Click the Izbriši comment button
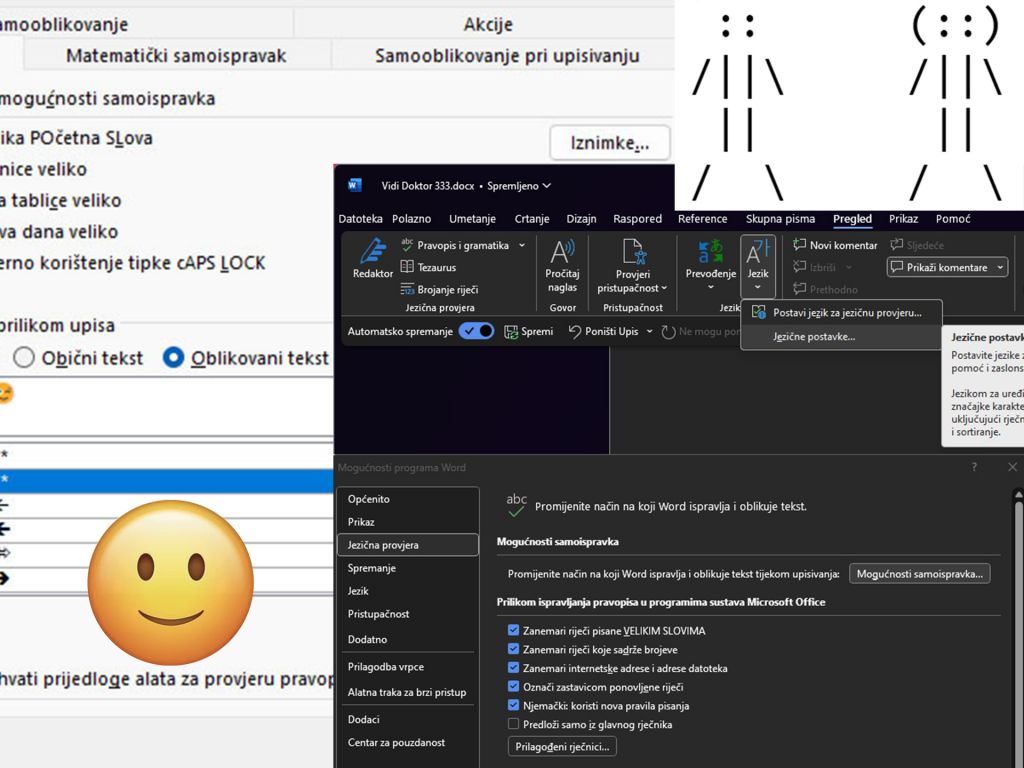 814,267
